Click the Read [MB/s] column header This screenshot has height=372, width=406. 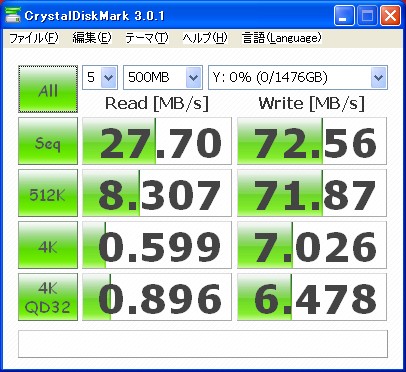point(157,104)
